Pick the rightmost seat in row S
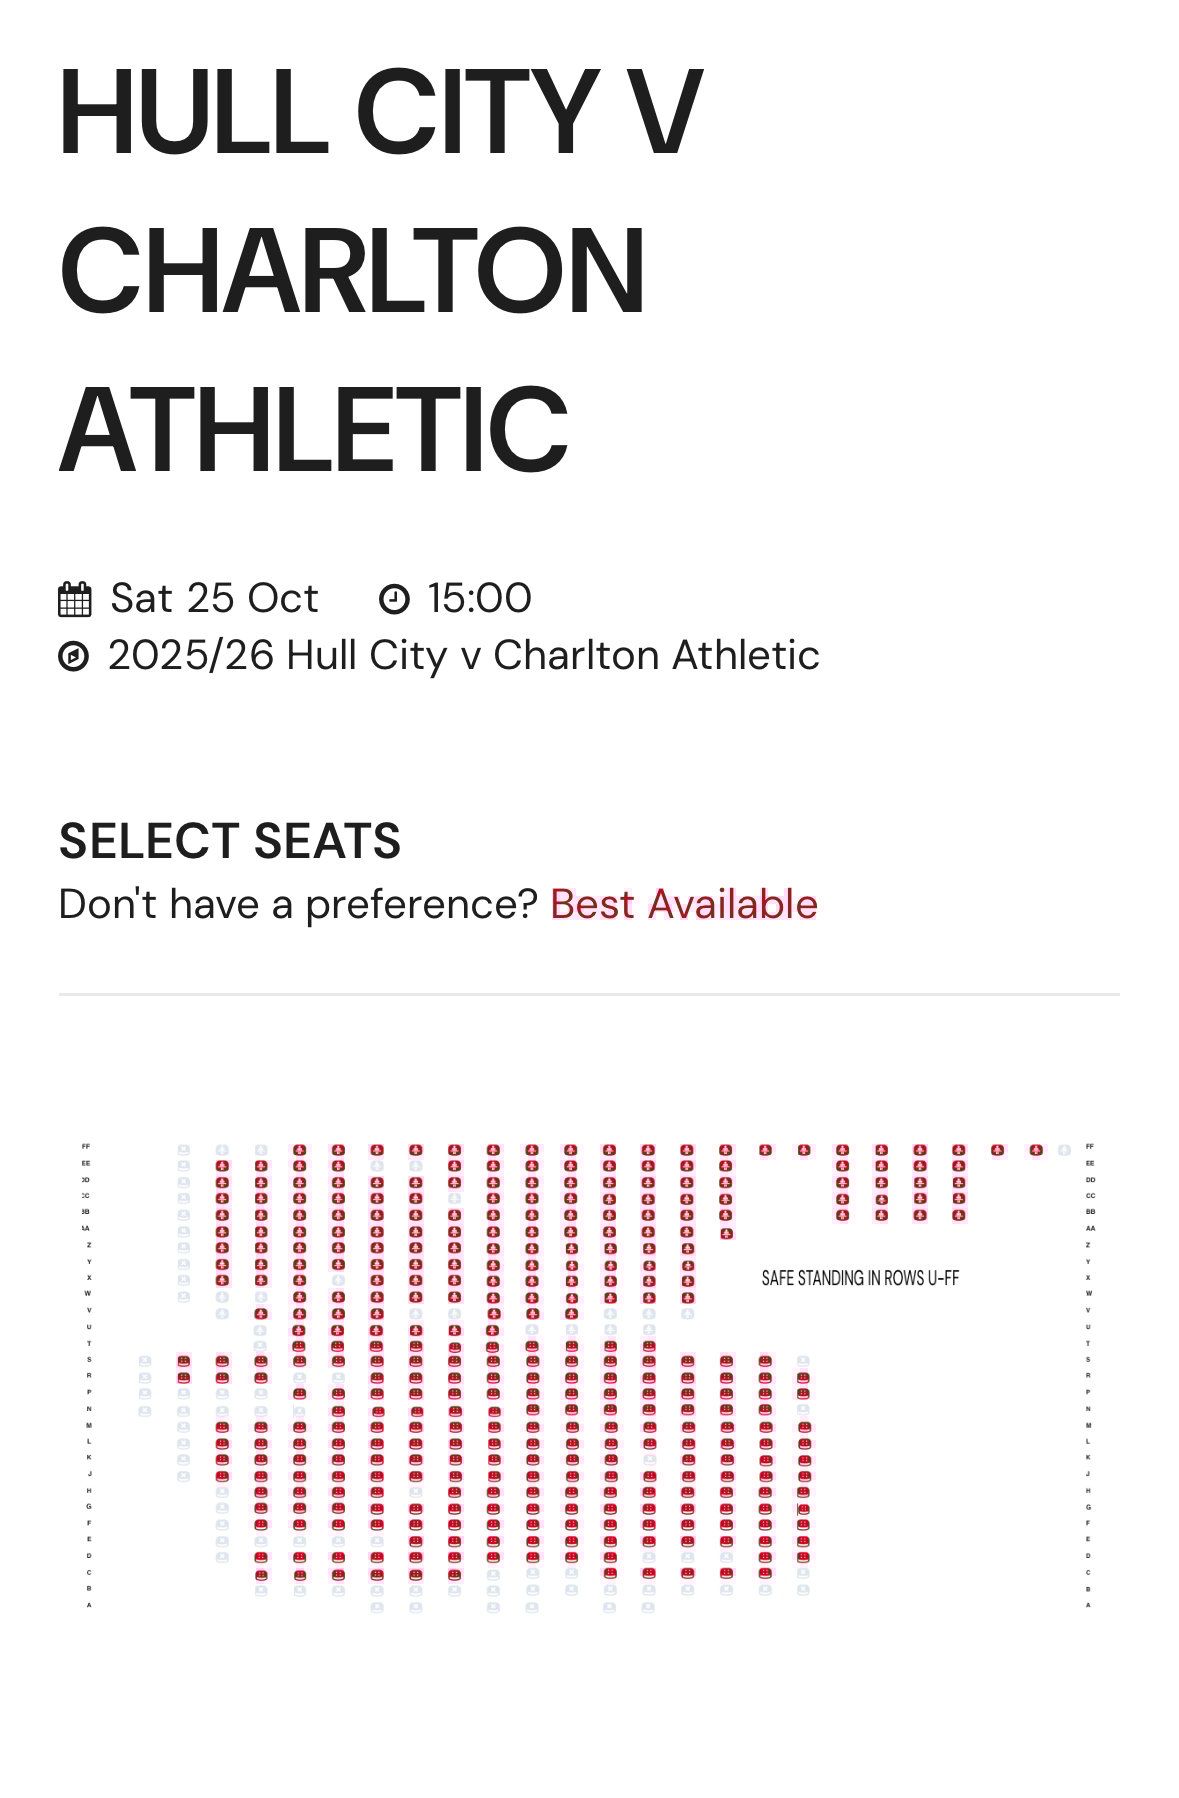1179x1798 pixels. [803, 1361]
